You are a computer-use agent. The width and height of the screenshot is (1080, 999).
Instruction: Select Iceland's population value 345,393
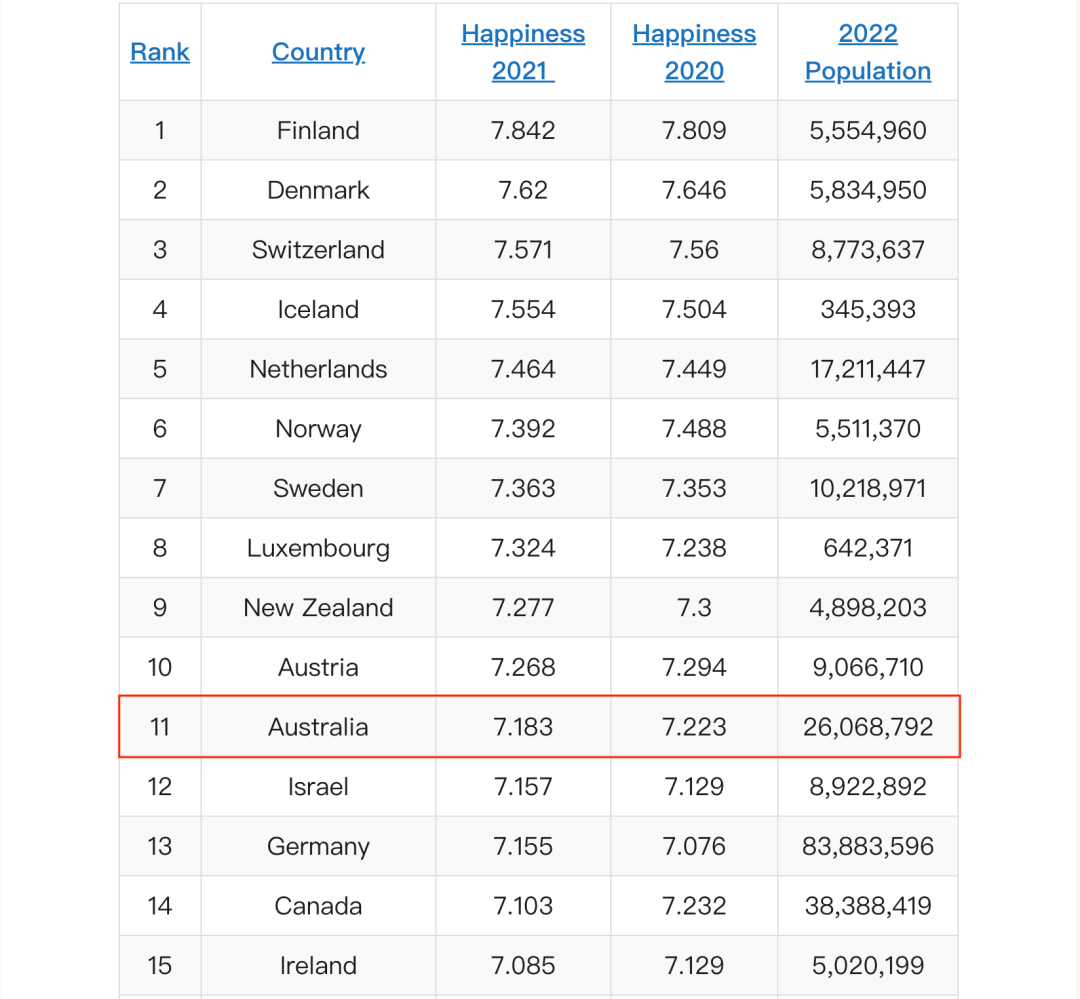pos(868,309)
